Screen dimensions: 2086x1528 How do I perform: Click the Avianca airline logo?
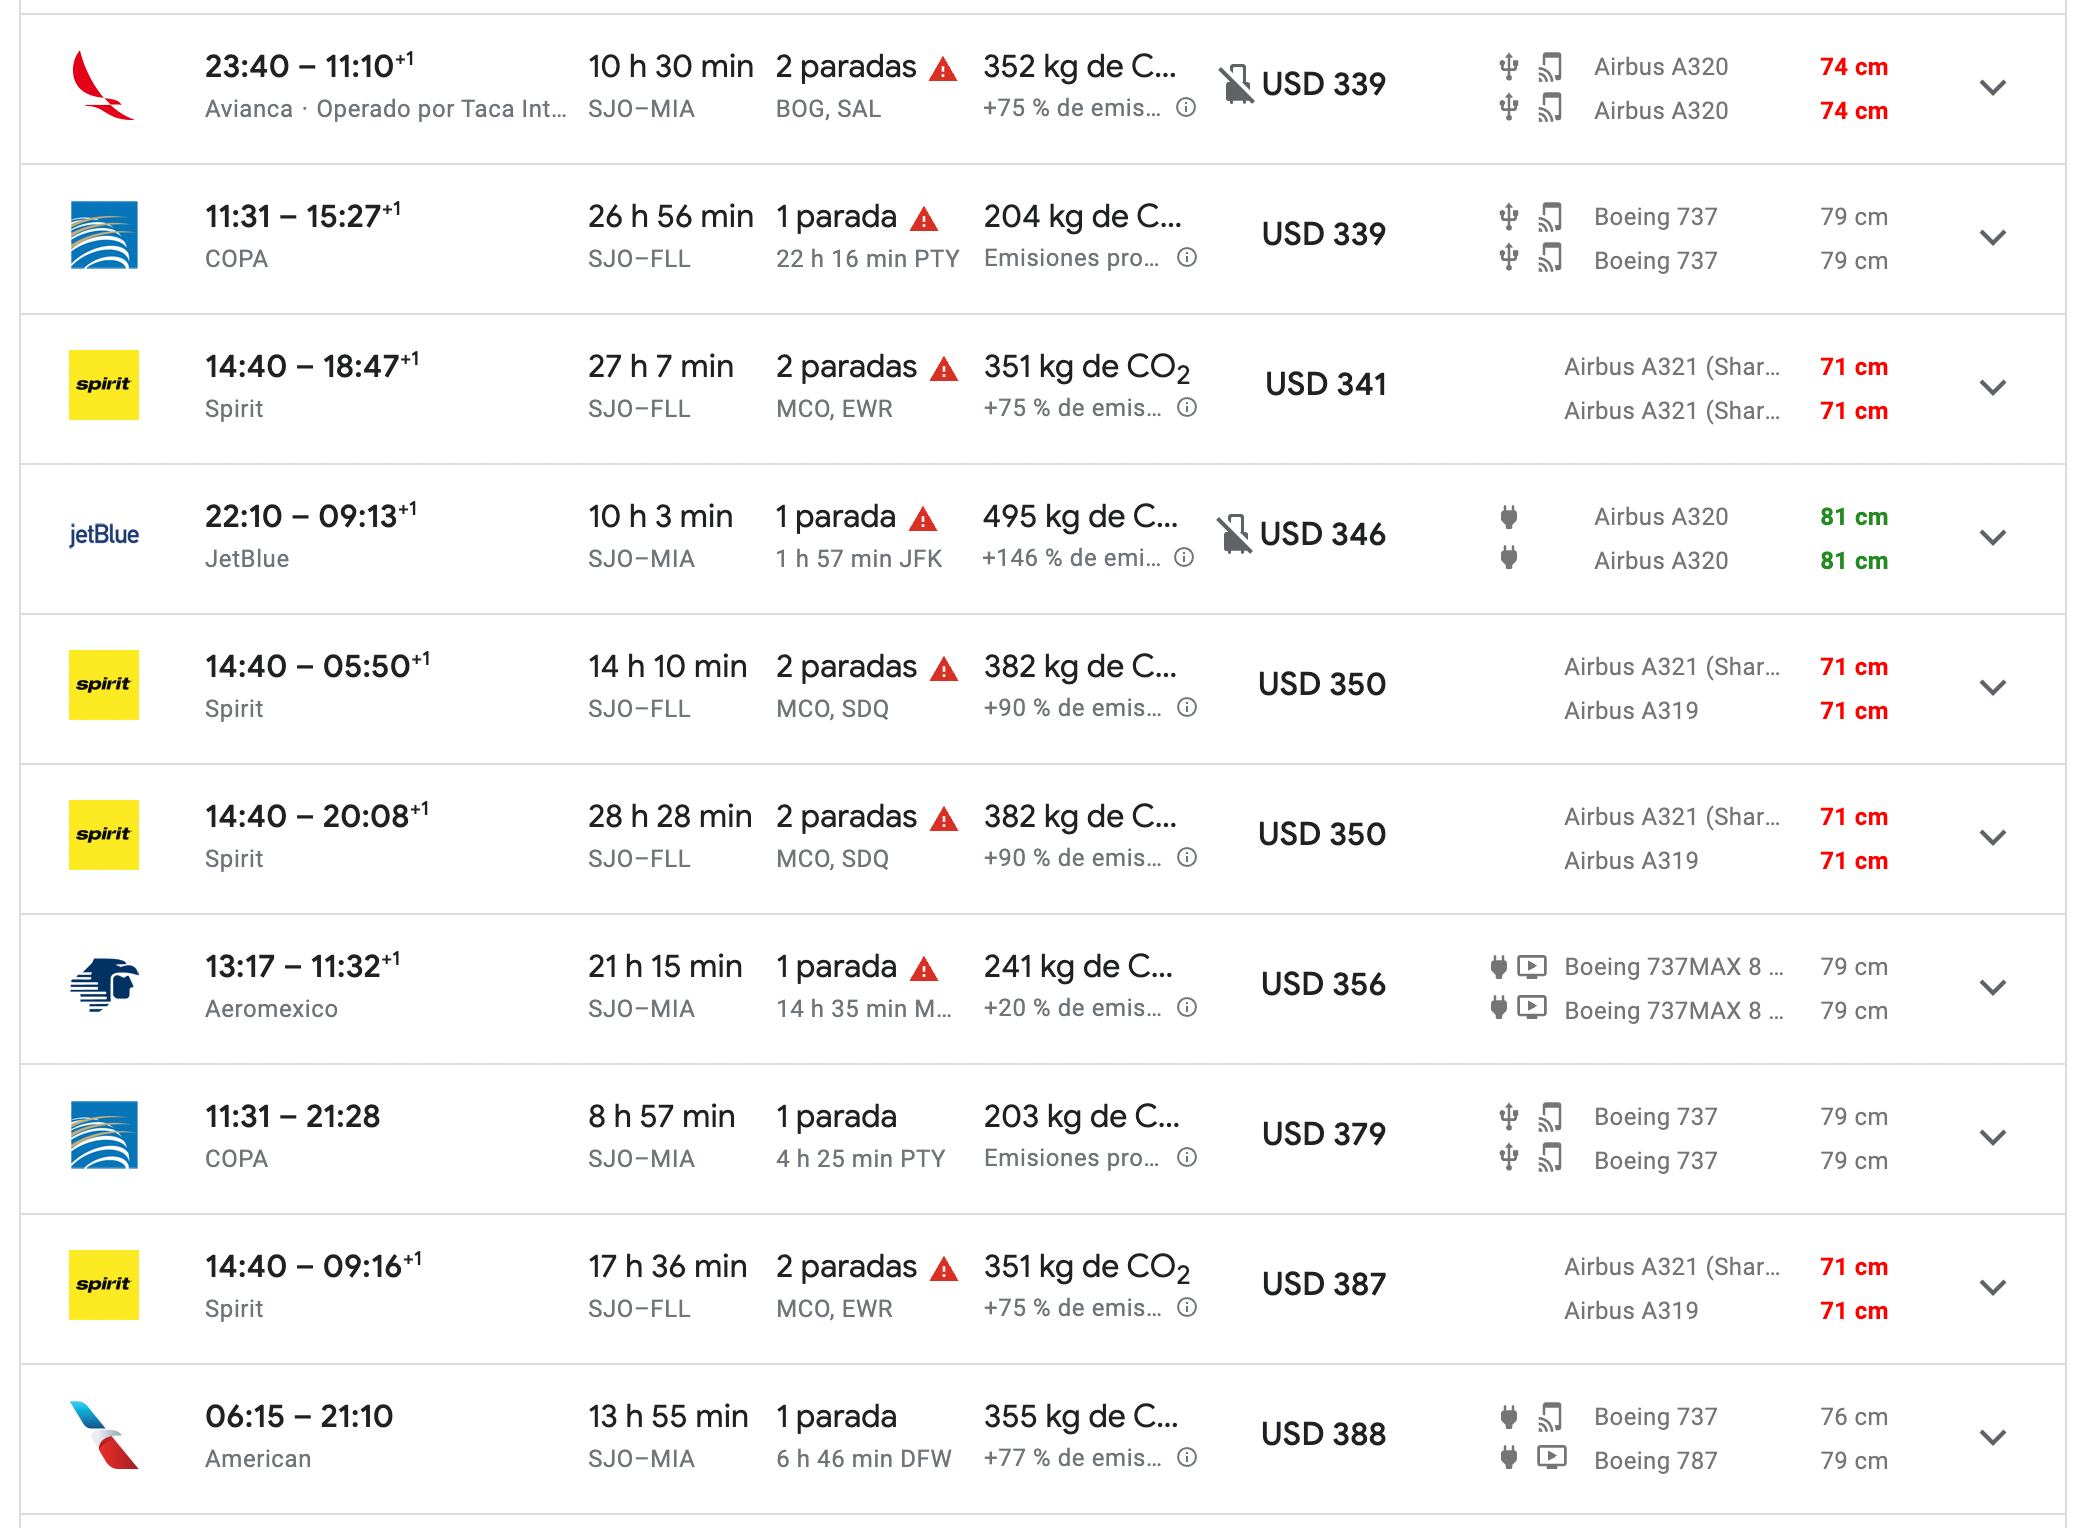click(x=103, y=87)
